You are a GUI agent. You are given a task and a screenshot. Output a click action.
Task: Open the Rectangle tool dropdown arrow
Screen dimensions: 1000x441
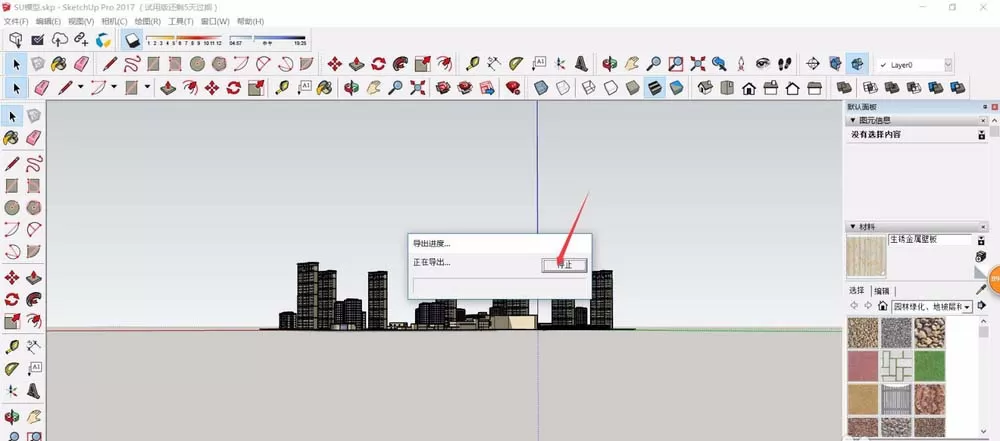pos(147,87)
